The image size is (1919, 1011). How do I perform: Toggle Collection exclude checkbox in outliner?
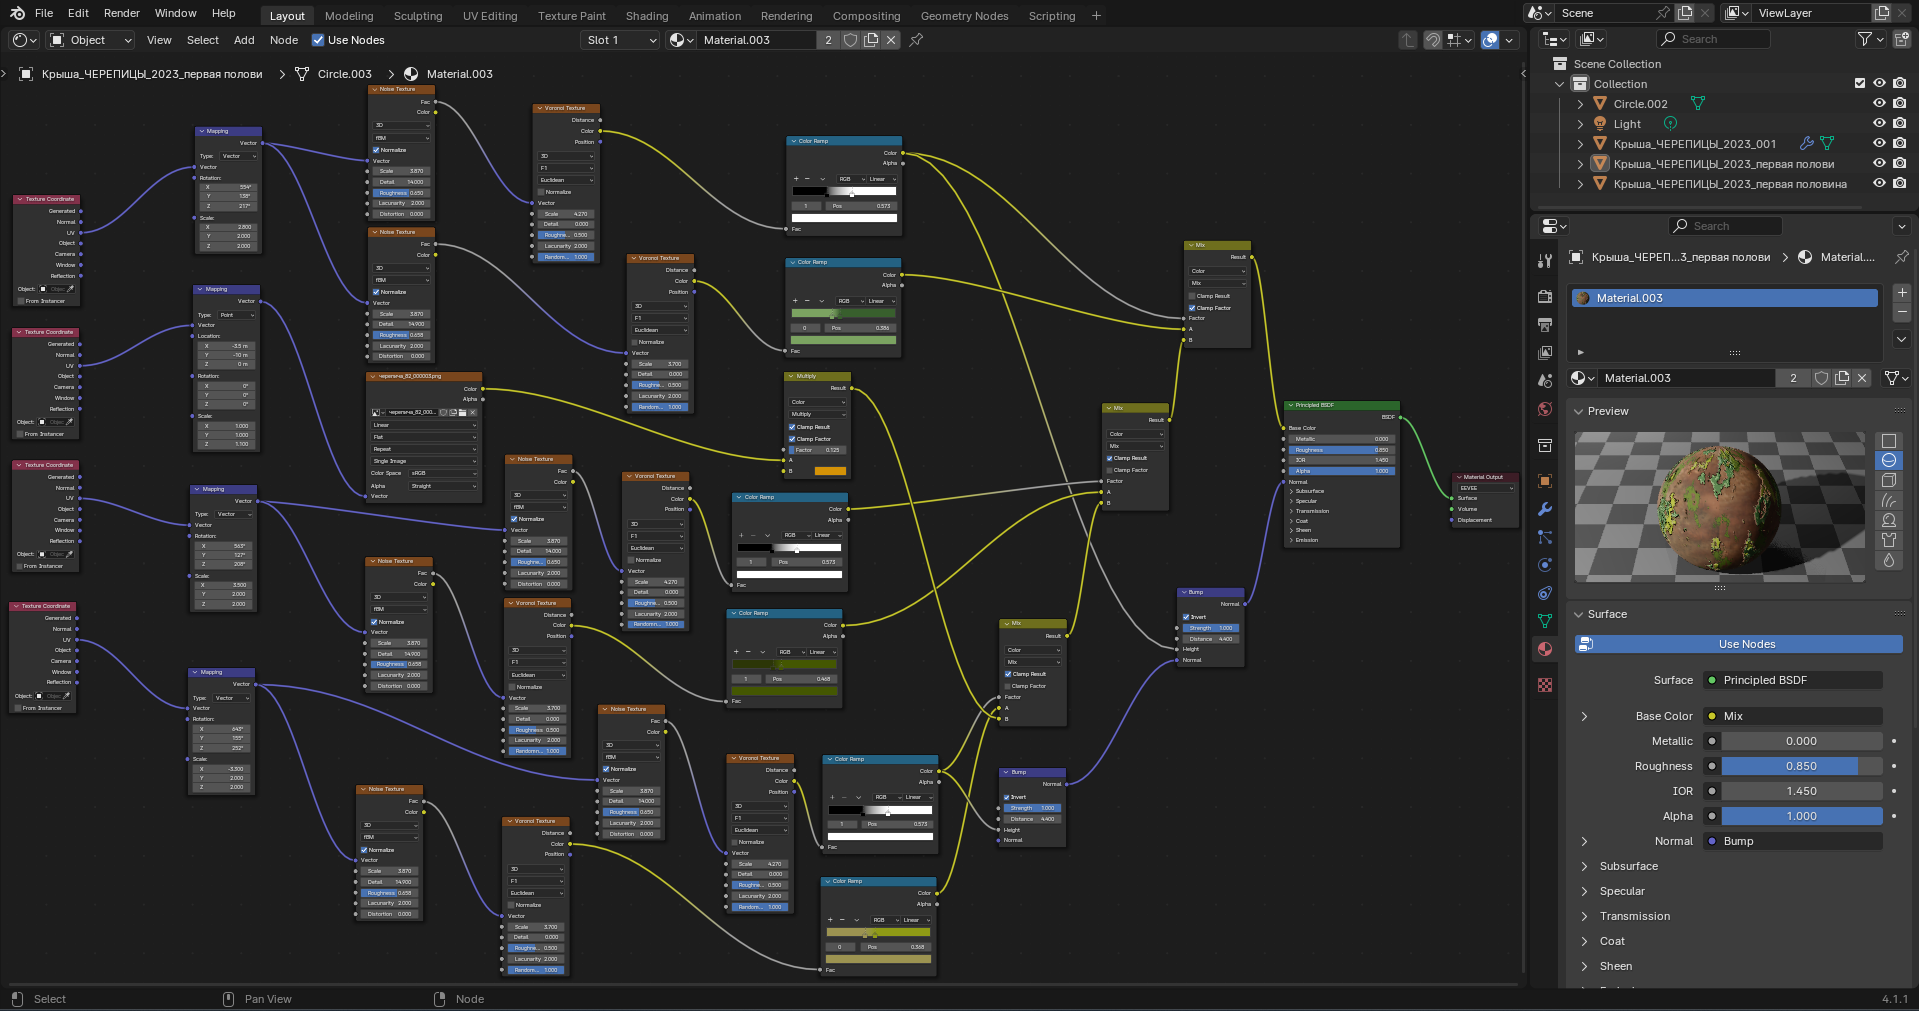coord(1860,84)
